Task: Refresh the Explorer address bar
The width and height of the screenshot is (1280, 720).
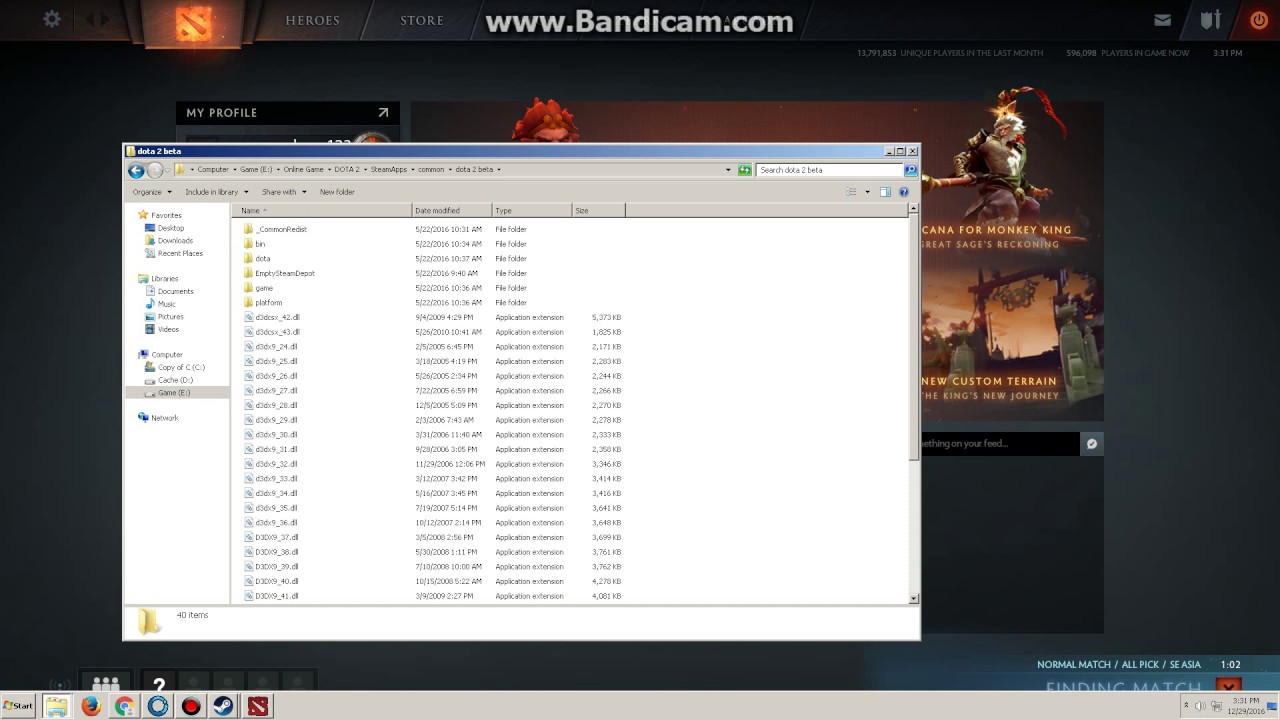Action: pyautogui.click(x=744, y=170)
